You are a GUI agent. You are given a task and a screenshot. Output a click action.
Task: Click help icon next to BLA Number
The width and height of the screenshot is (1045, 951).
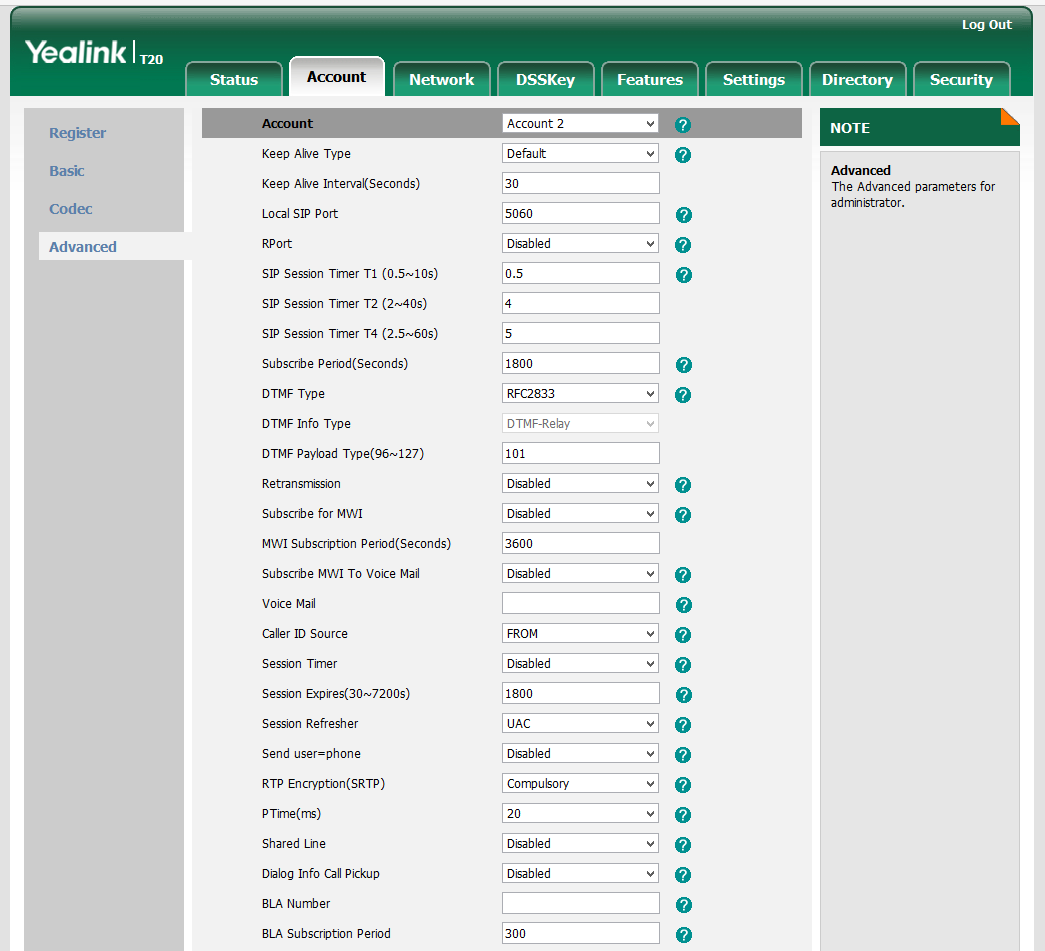683,905
